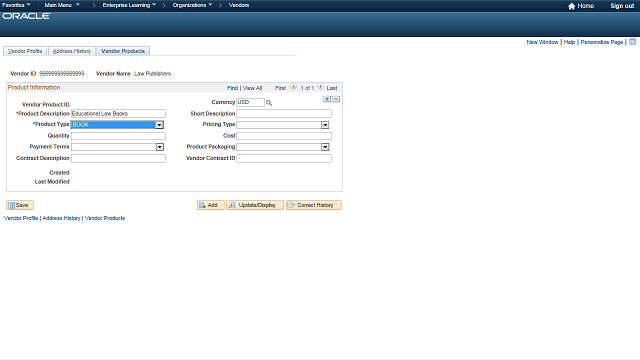Click the Update/Display button

coord(255,205)
